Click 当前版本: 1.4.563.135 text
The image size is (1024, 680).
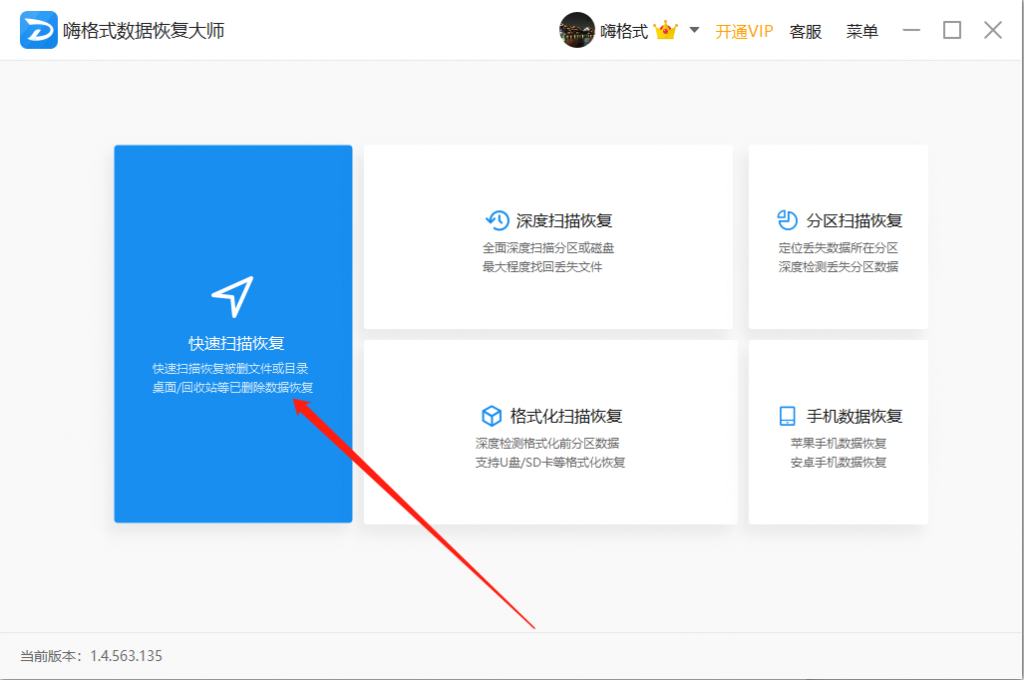[x=91, y=656]
